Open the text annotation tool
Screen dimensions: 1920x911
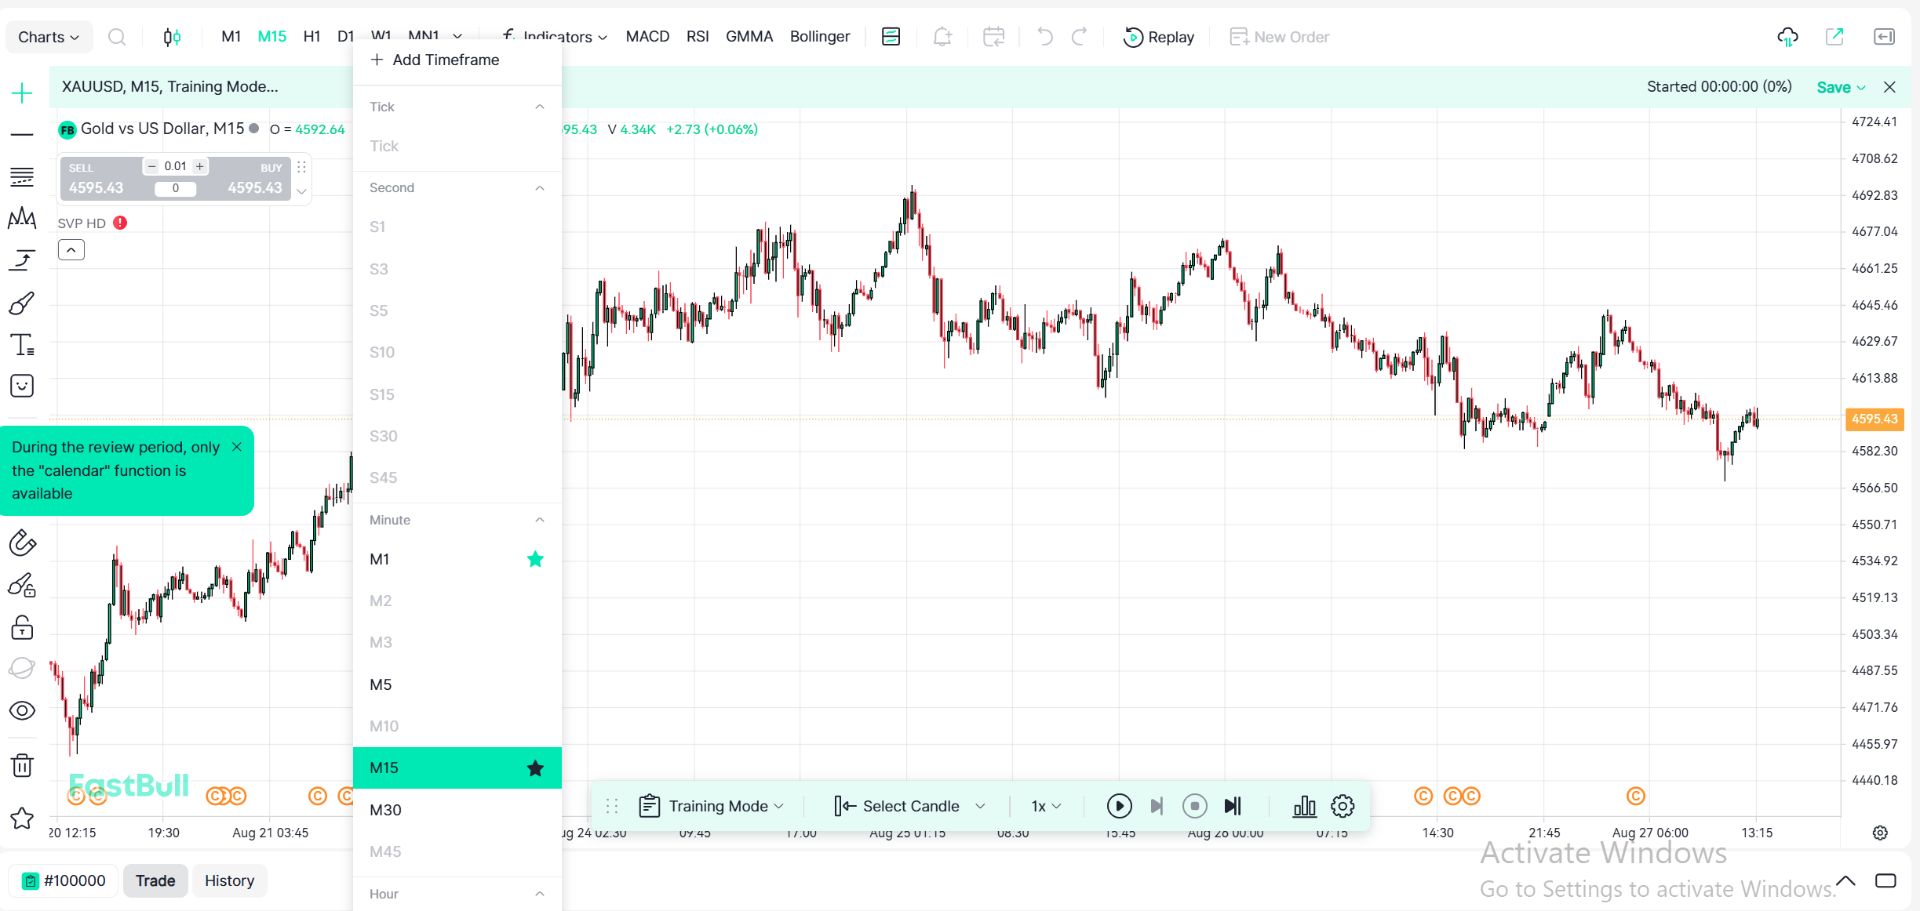click(x=22, y=345)
